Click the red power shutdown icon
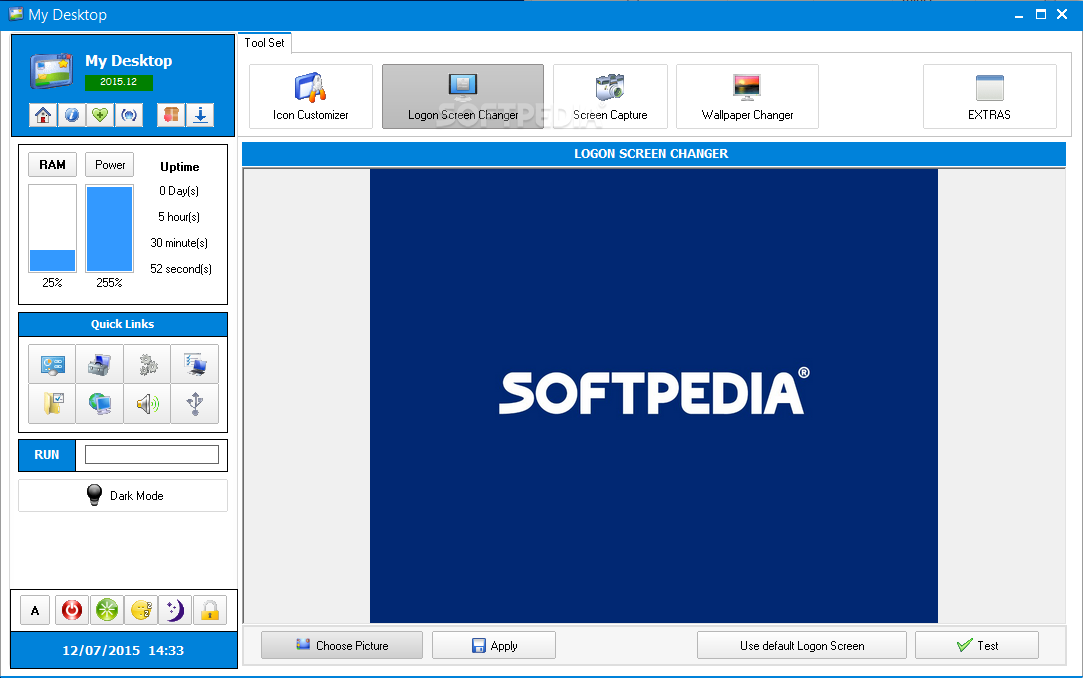This screenshot has width=1083, height=678. (72, 610)
